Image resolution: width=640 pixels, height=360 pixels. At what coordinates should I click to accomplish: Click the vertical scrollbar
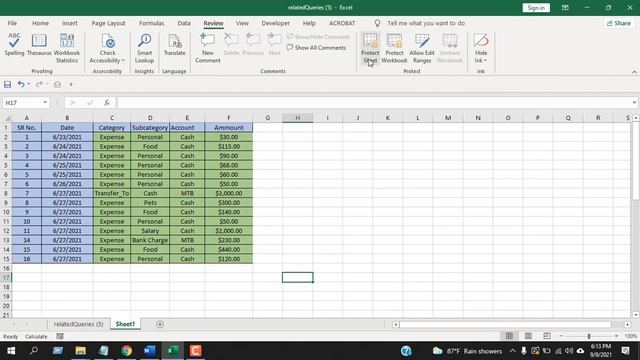636,160
